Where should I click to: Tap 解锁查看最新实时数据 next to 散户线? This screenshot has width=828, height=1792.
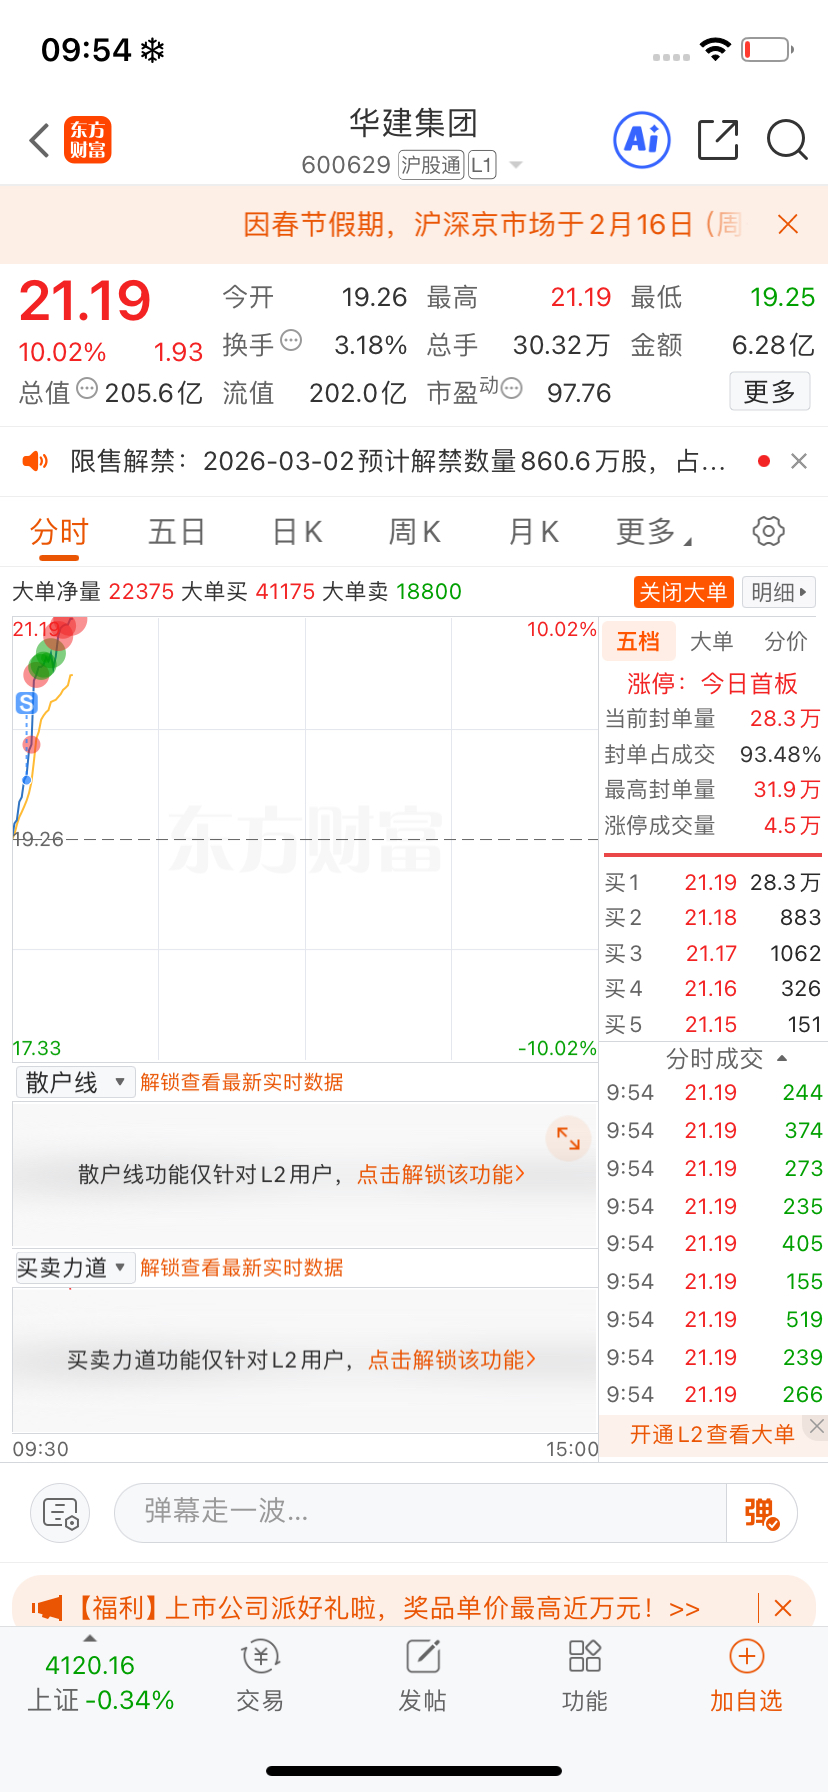(x=242, y=1082)
